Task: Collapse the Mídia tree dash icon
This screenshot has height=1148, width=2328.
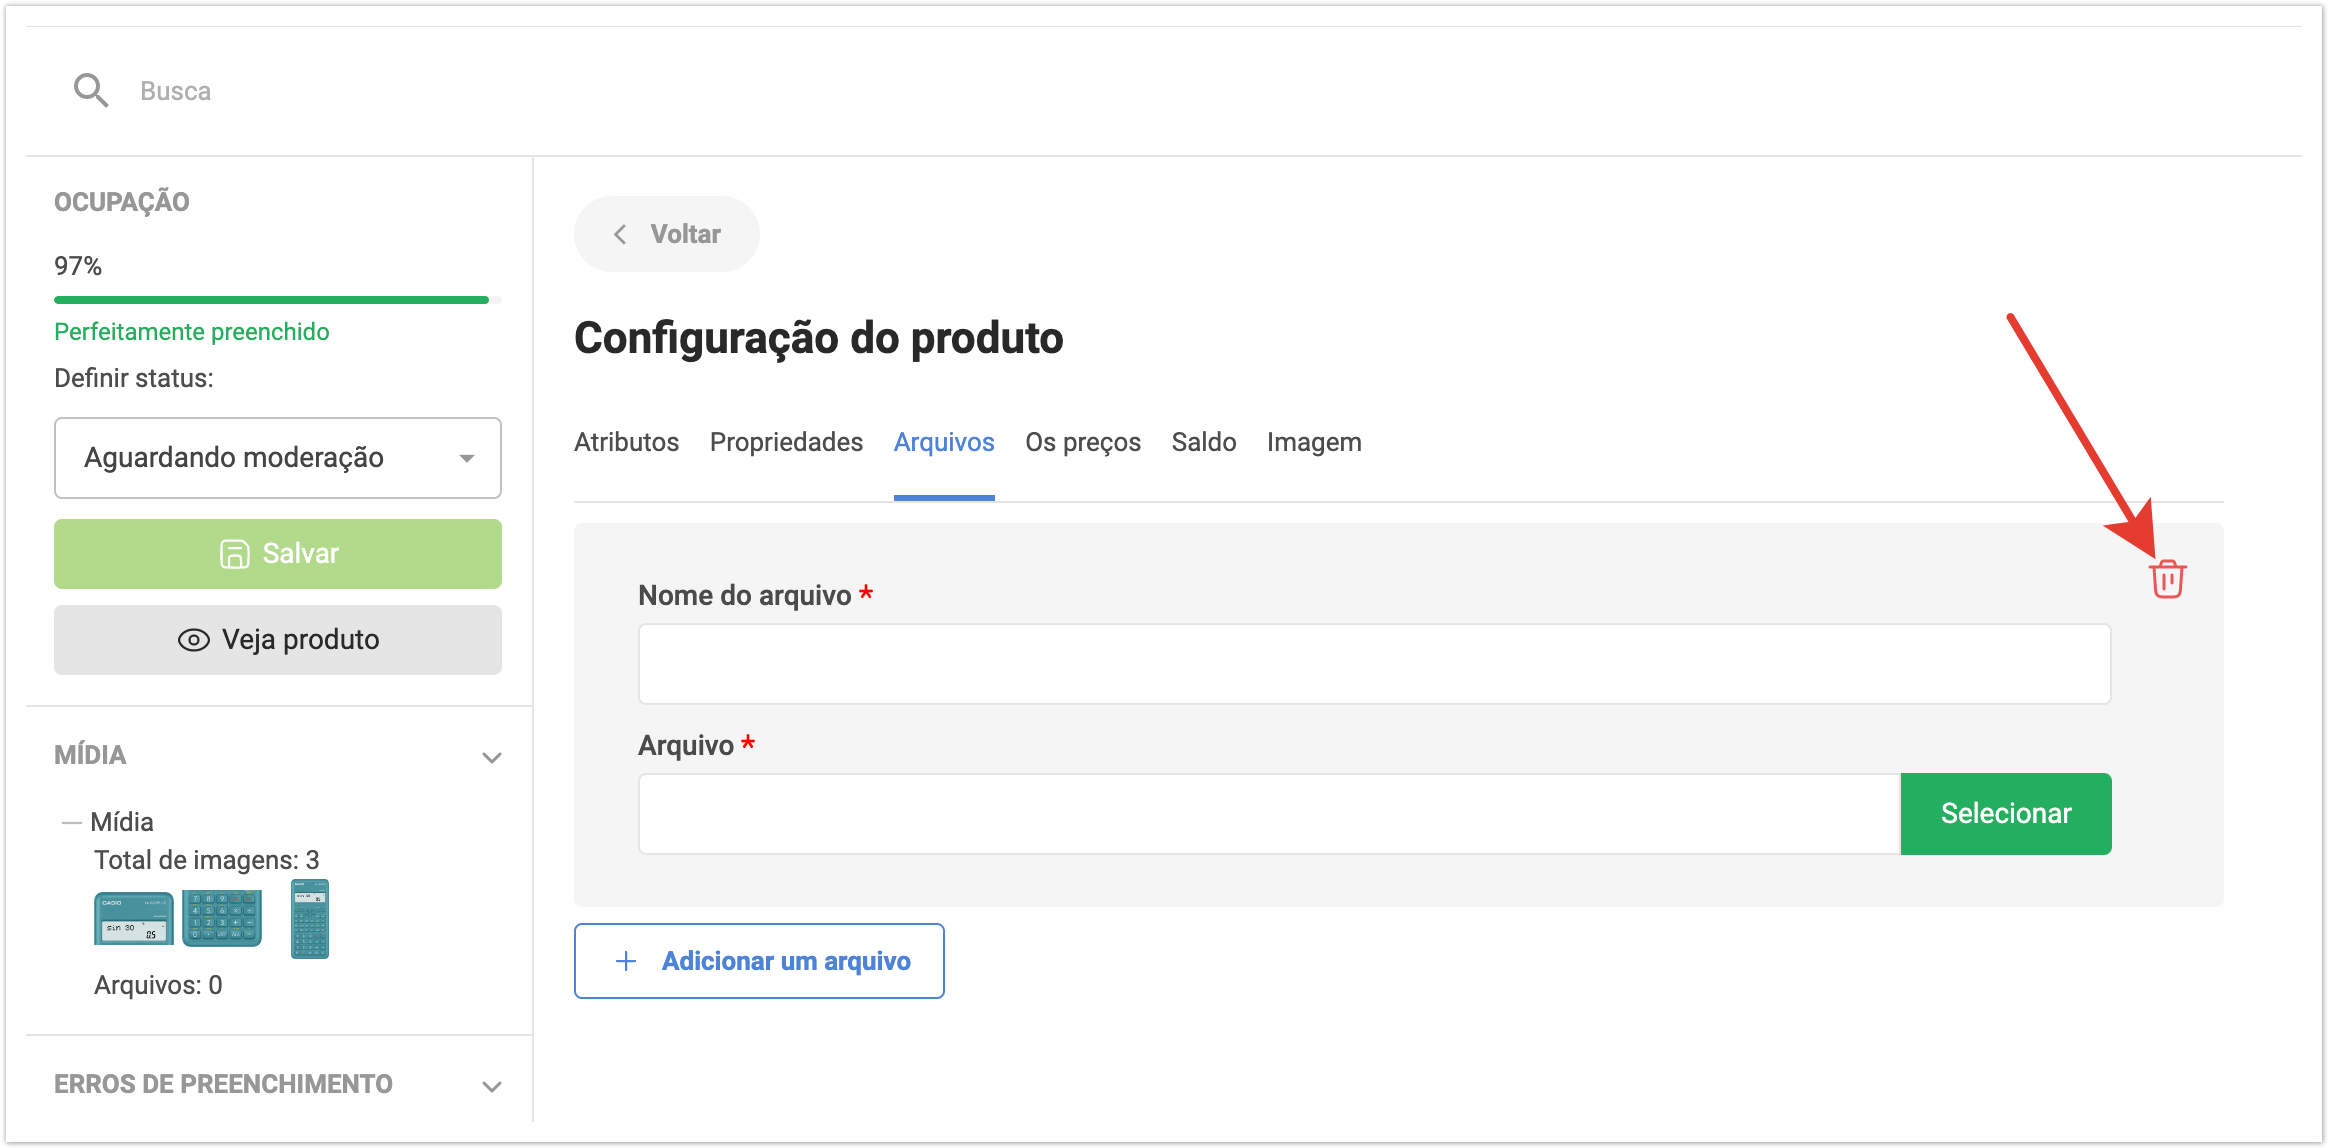Action: [71, 823]
